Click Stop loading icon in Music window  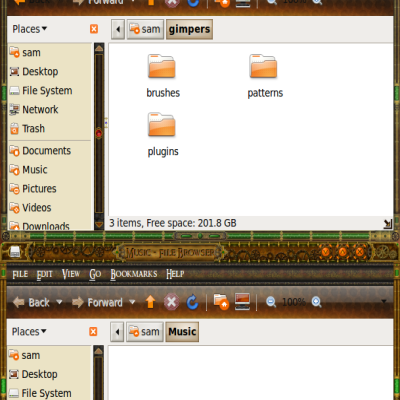coord(171,302)
